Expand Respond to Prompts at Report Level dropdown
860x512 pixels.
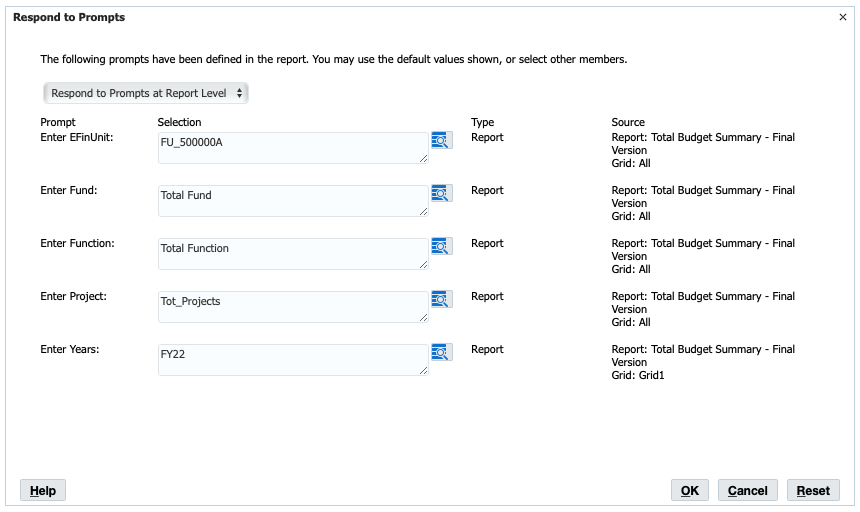[146, 93]
